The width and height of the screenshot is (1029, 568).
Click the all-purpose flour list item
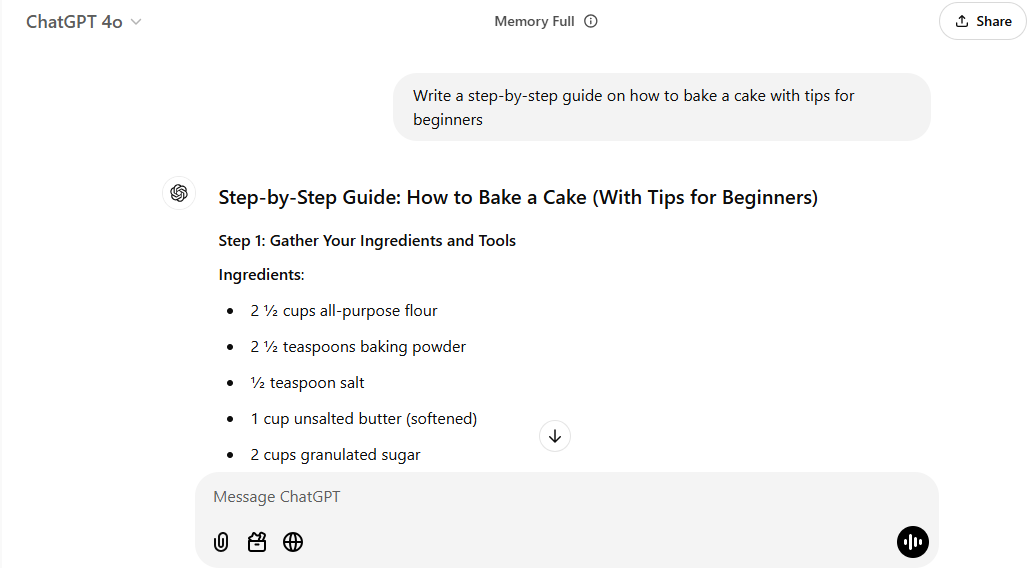coord(344,311)
